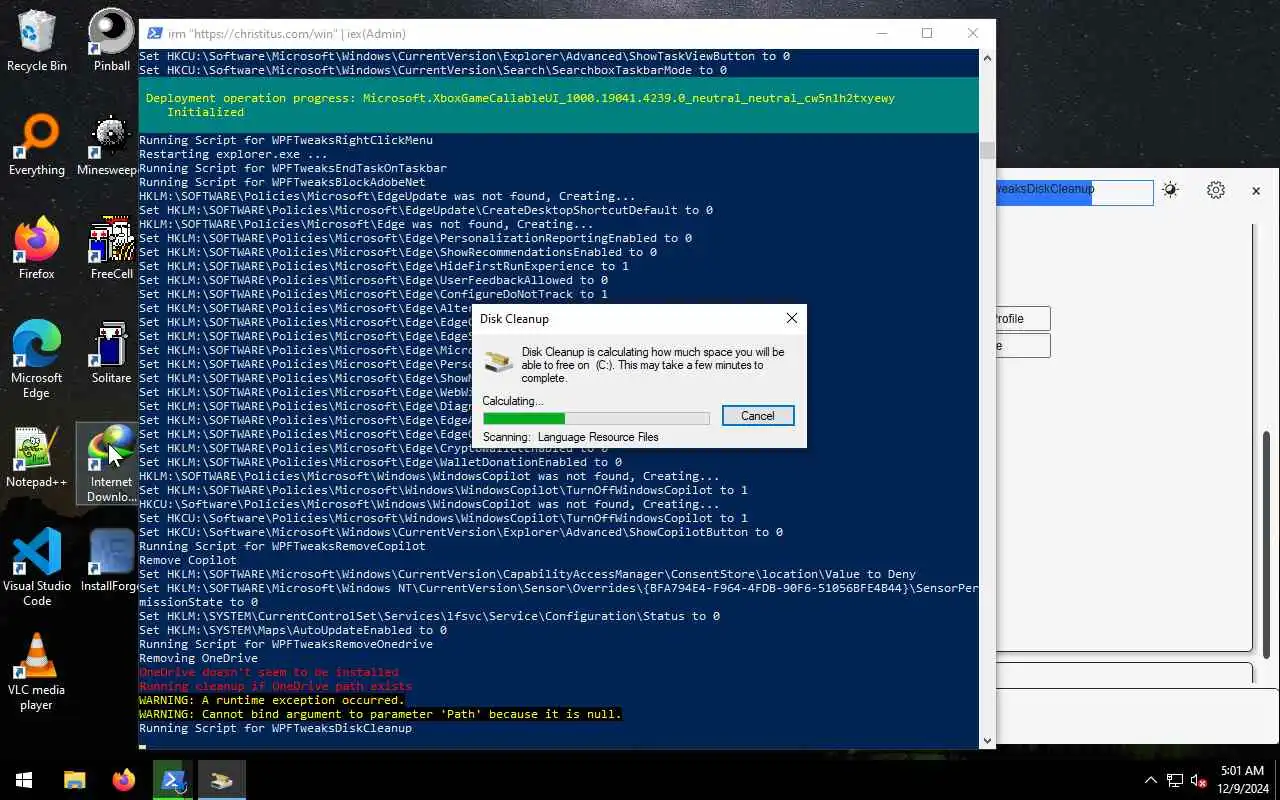Show hidden system tray icons

coord(1150,780)
